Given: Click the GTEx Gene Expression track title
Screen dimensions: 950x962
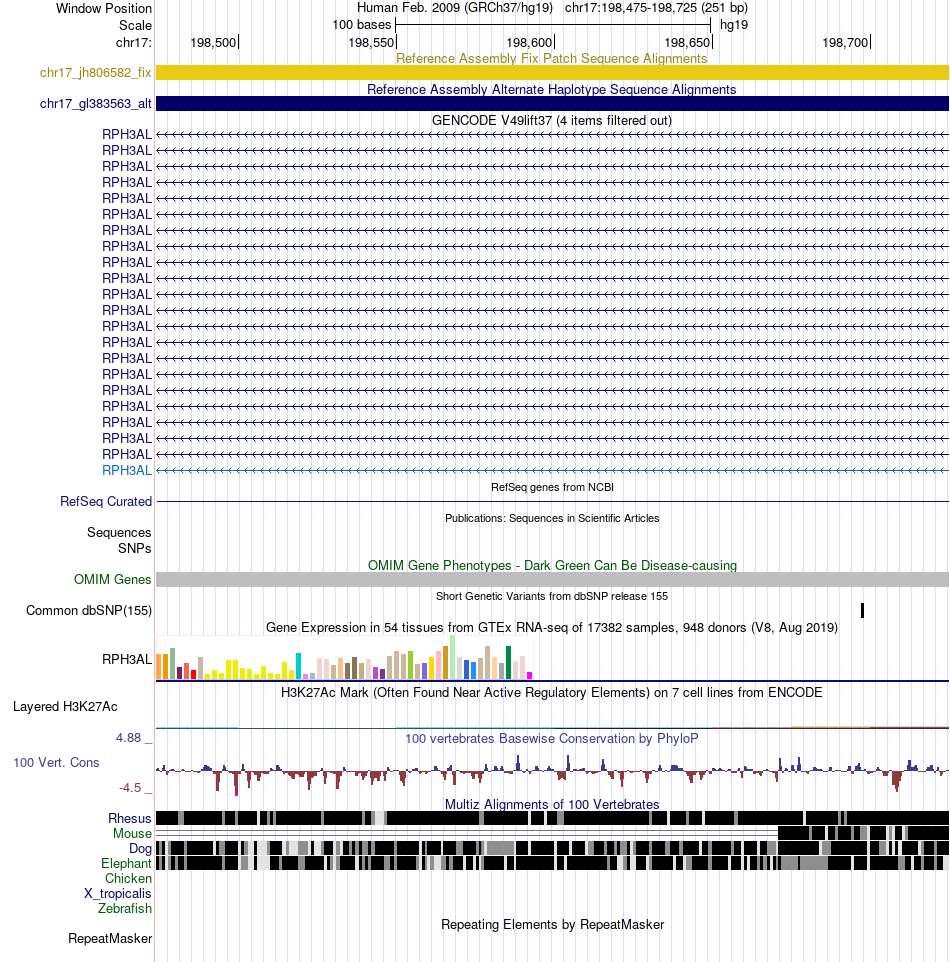Looking at the screenshot, I should click(x=552, y=627).
